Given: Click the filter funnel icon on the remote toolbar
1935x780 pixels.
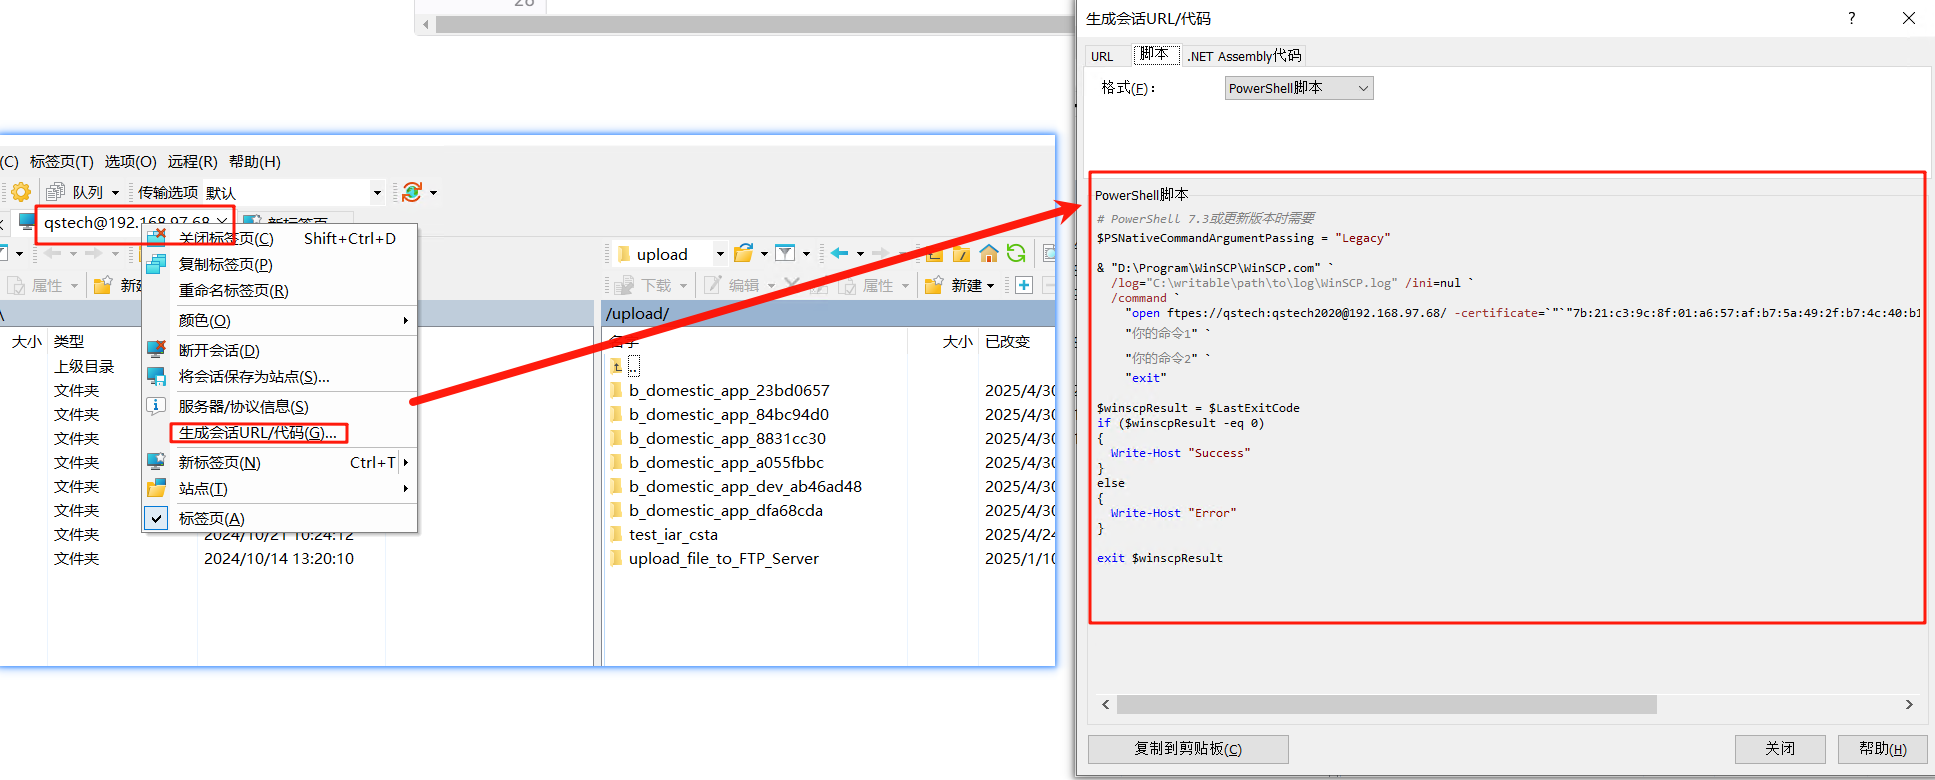Looking at the screenshot, I should [785, 254].
